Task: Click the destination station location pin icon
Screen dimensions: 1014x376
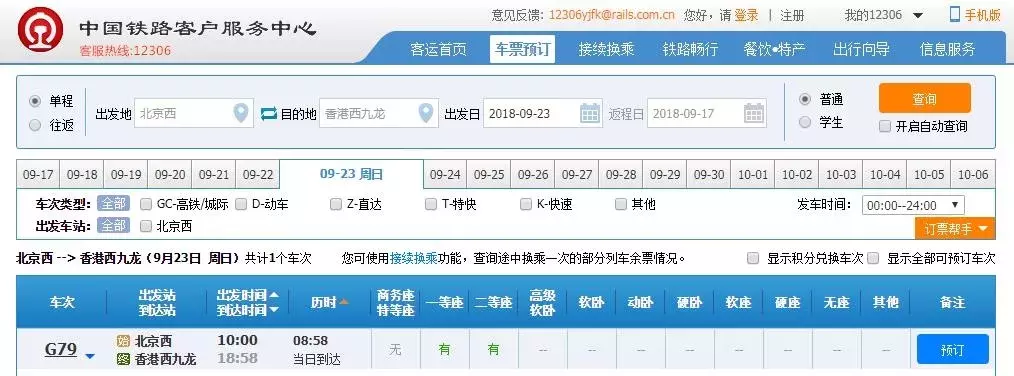Action: [426, 114]
